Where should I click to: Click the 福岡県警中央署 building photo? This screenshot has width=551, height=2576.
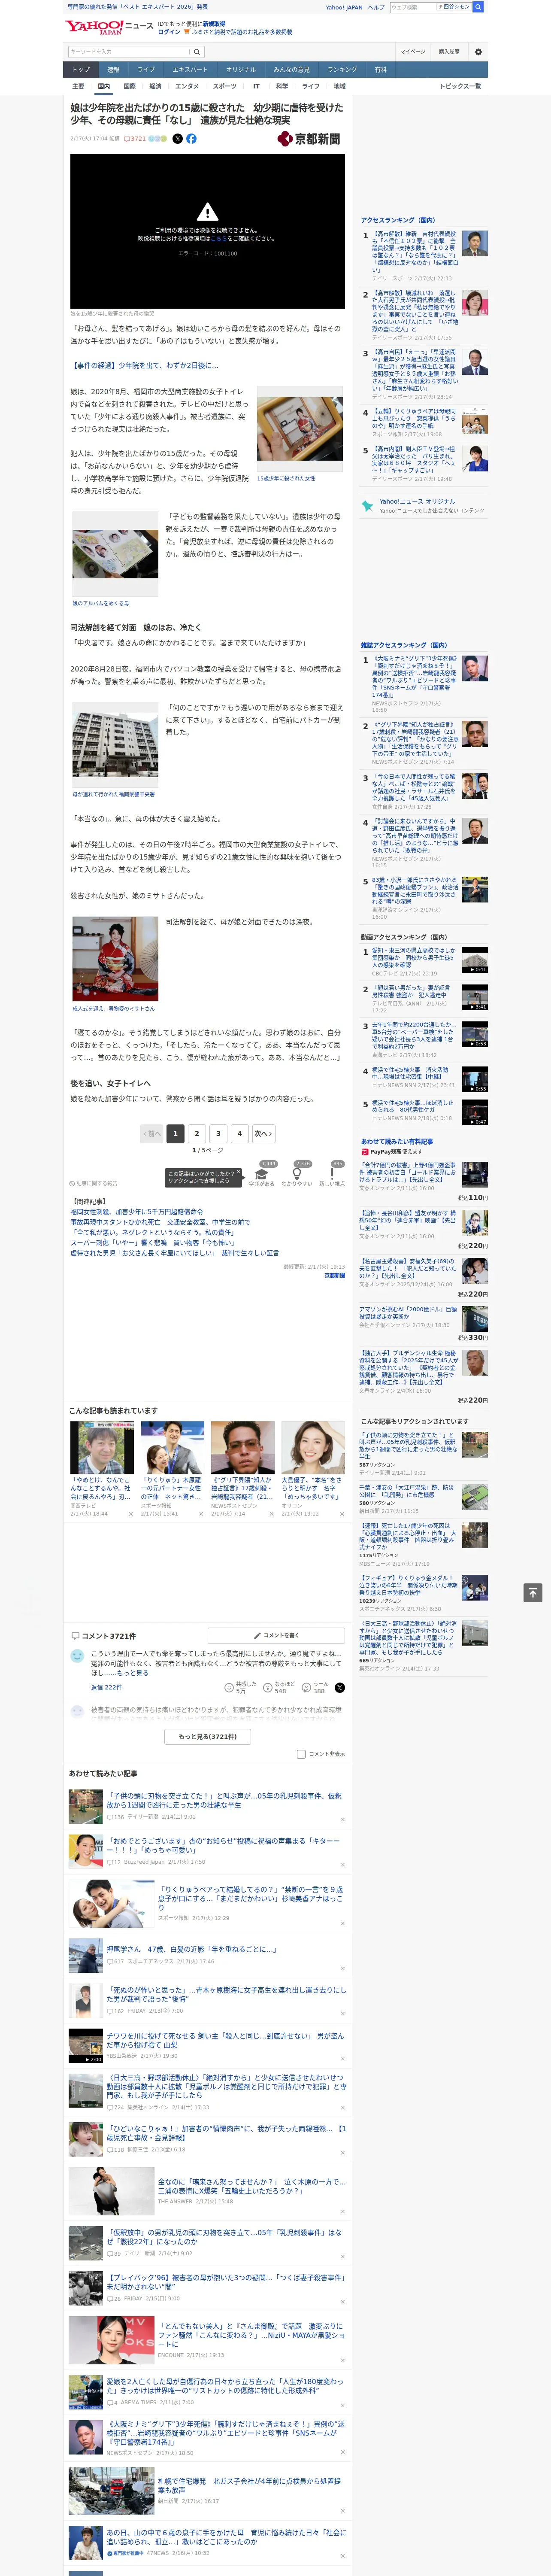coord(115,745)
